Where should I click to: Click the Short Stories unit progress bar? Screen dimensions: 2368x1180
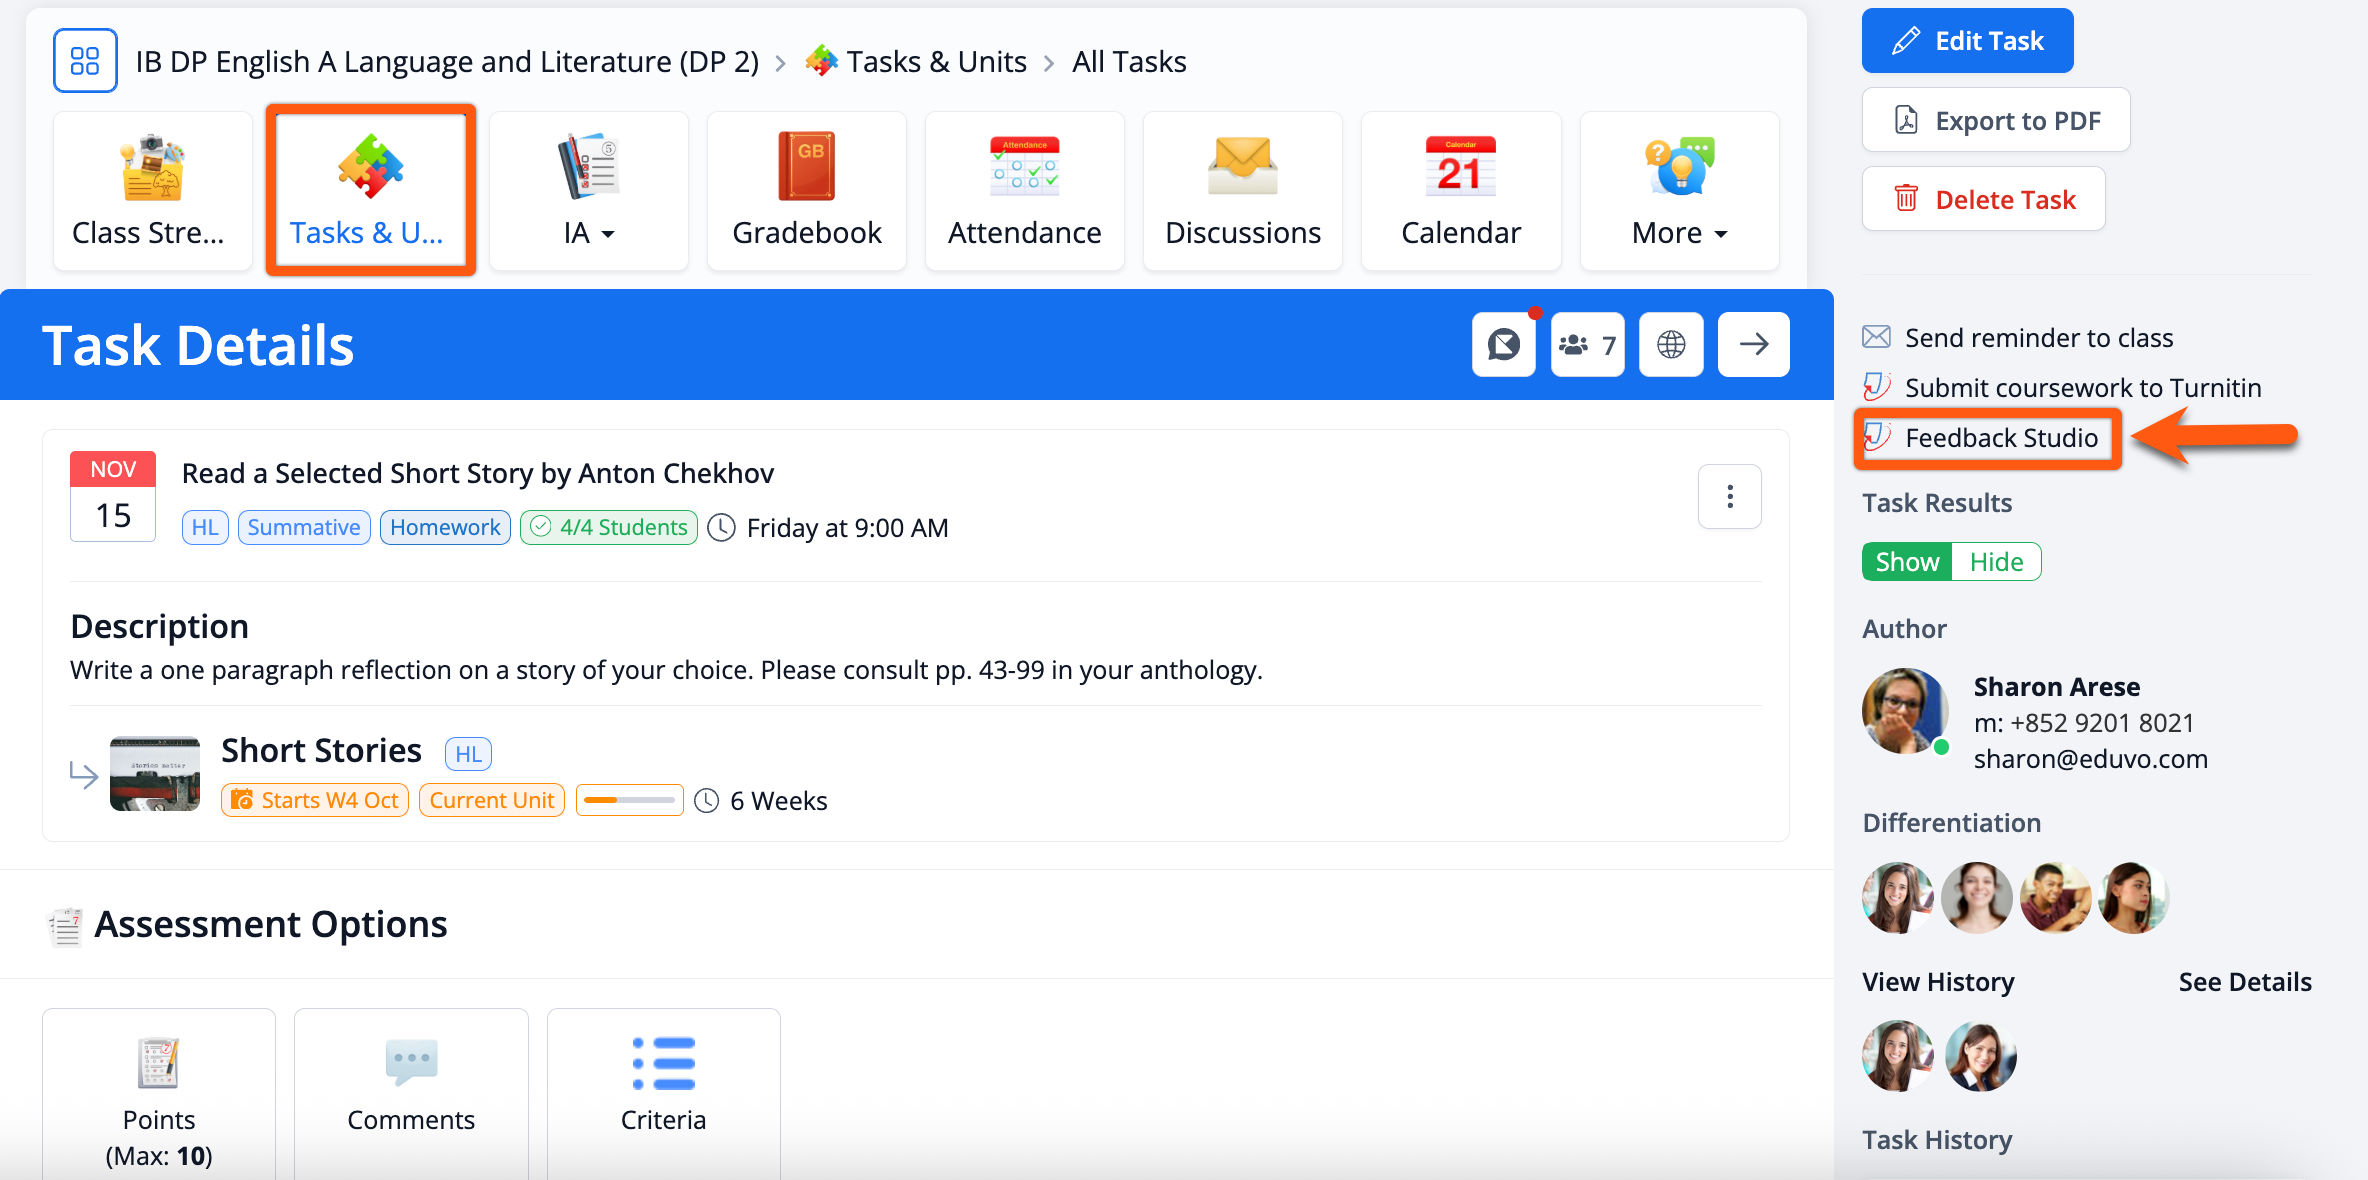click(630, 800)
